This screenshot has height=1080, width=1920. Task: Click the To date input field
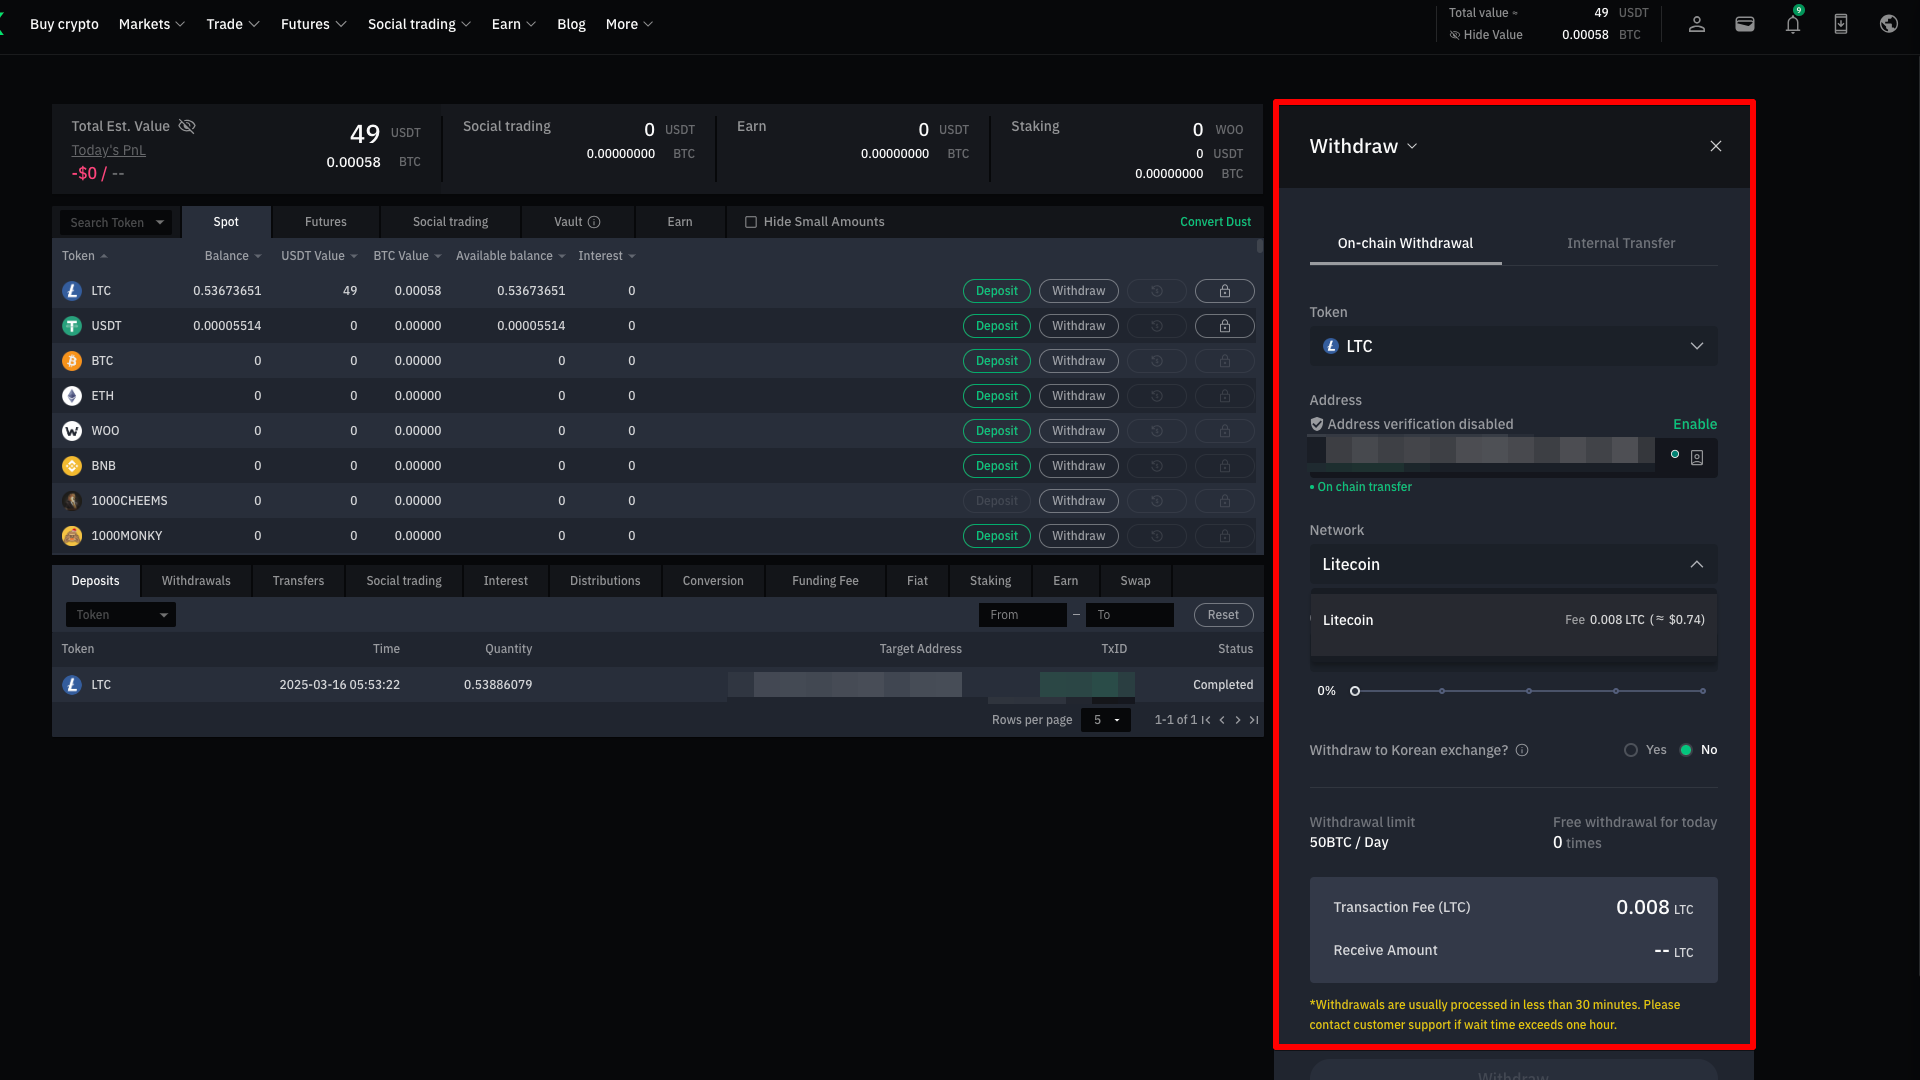[x=1129, y=615]
